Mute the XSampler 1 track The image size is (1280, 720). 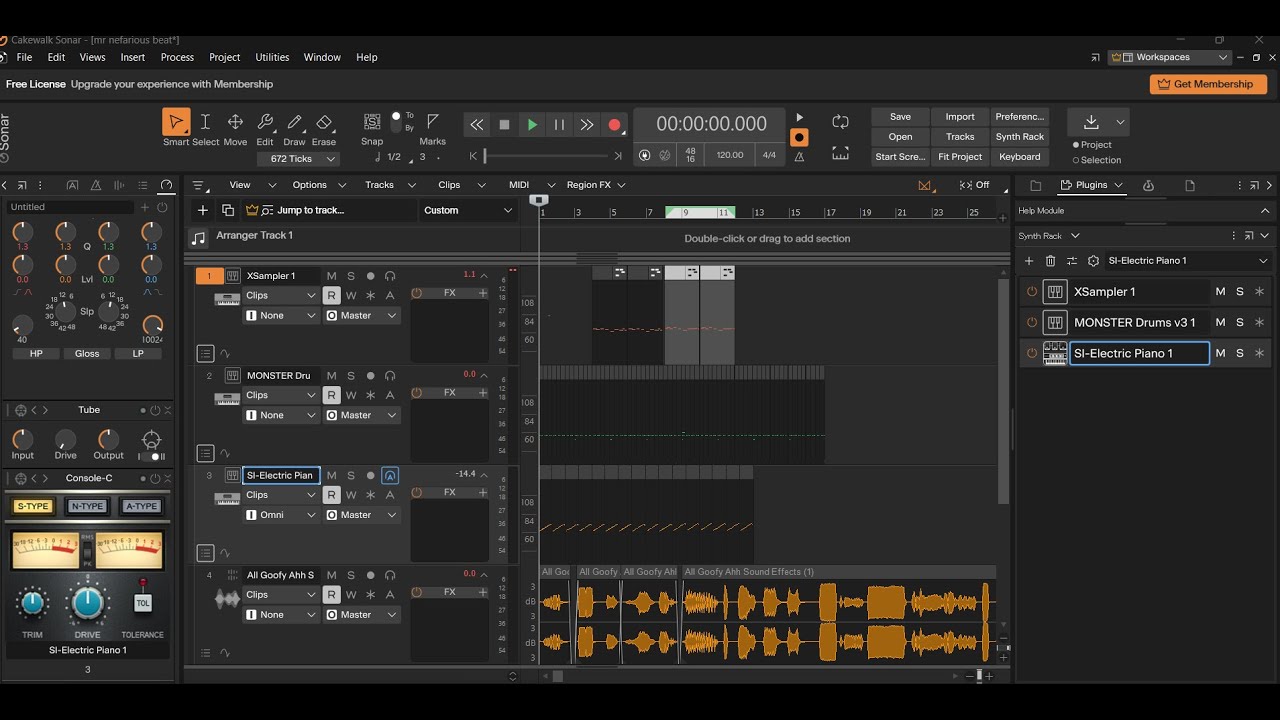point(331,276)
